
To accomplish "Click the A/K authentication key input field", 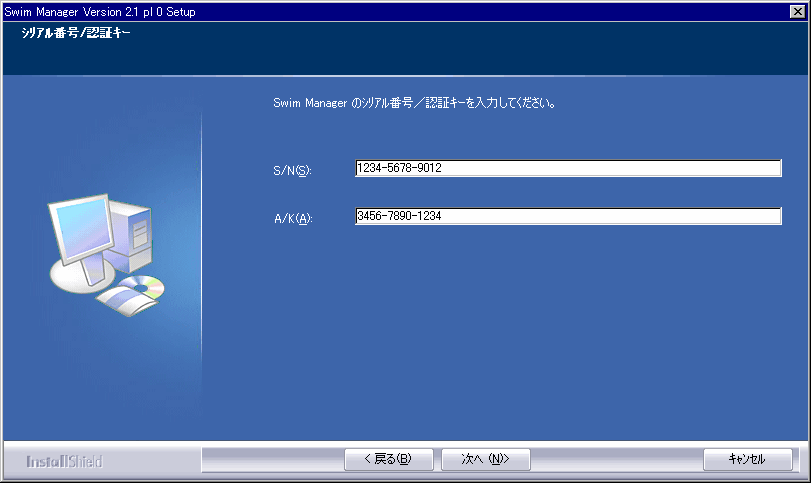I will pos(568,216).
